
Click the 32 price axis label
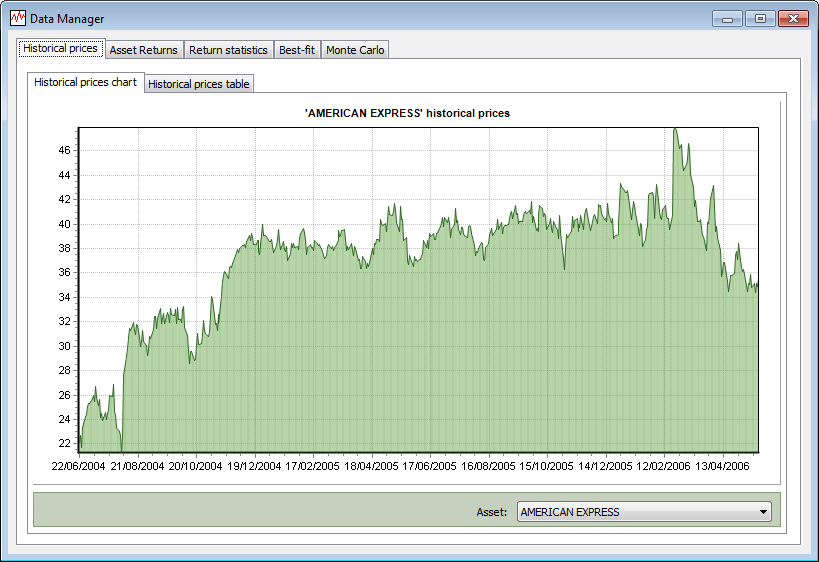click(x=64, y=322)
